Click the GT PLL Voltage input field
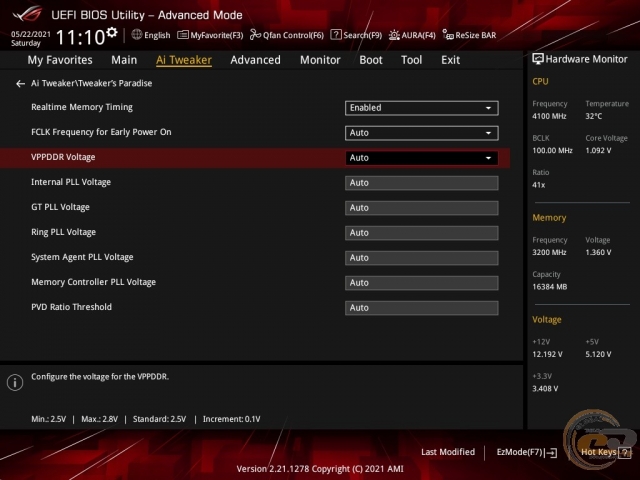 tap(422, 208)
